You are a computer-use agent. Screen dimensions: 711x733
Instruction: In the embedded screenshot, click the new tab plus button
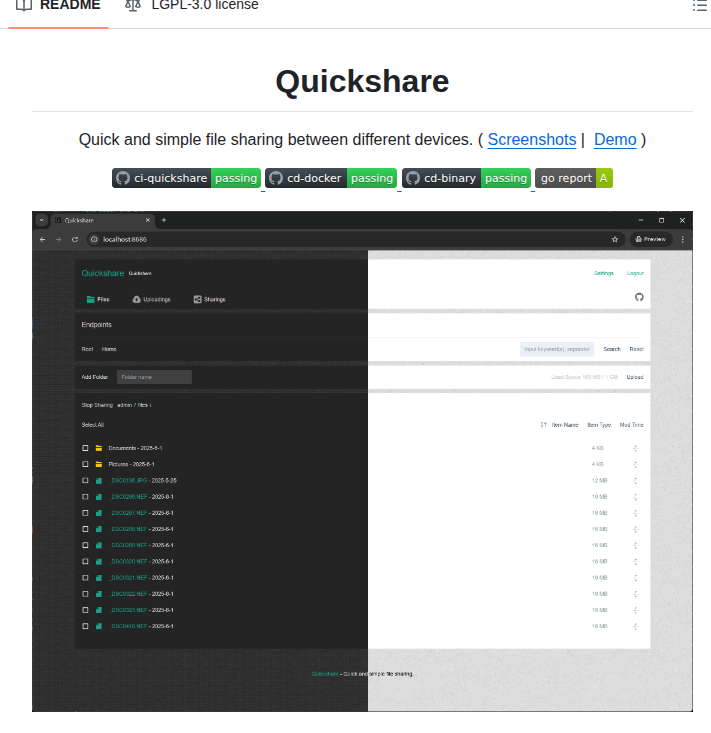click(x=164, y=220)
